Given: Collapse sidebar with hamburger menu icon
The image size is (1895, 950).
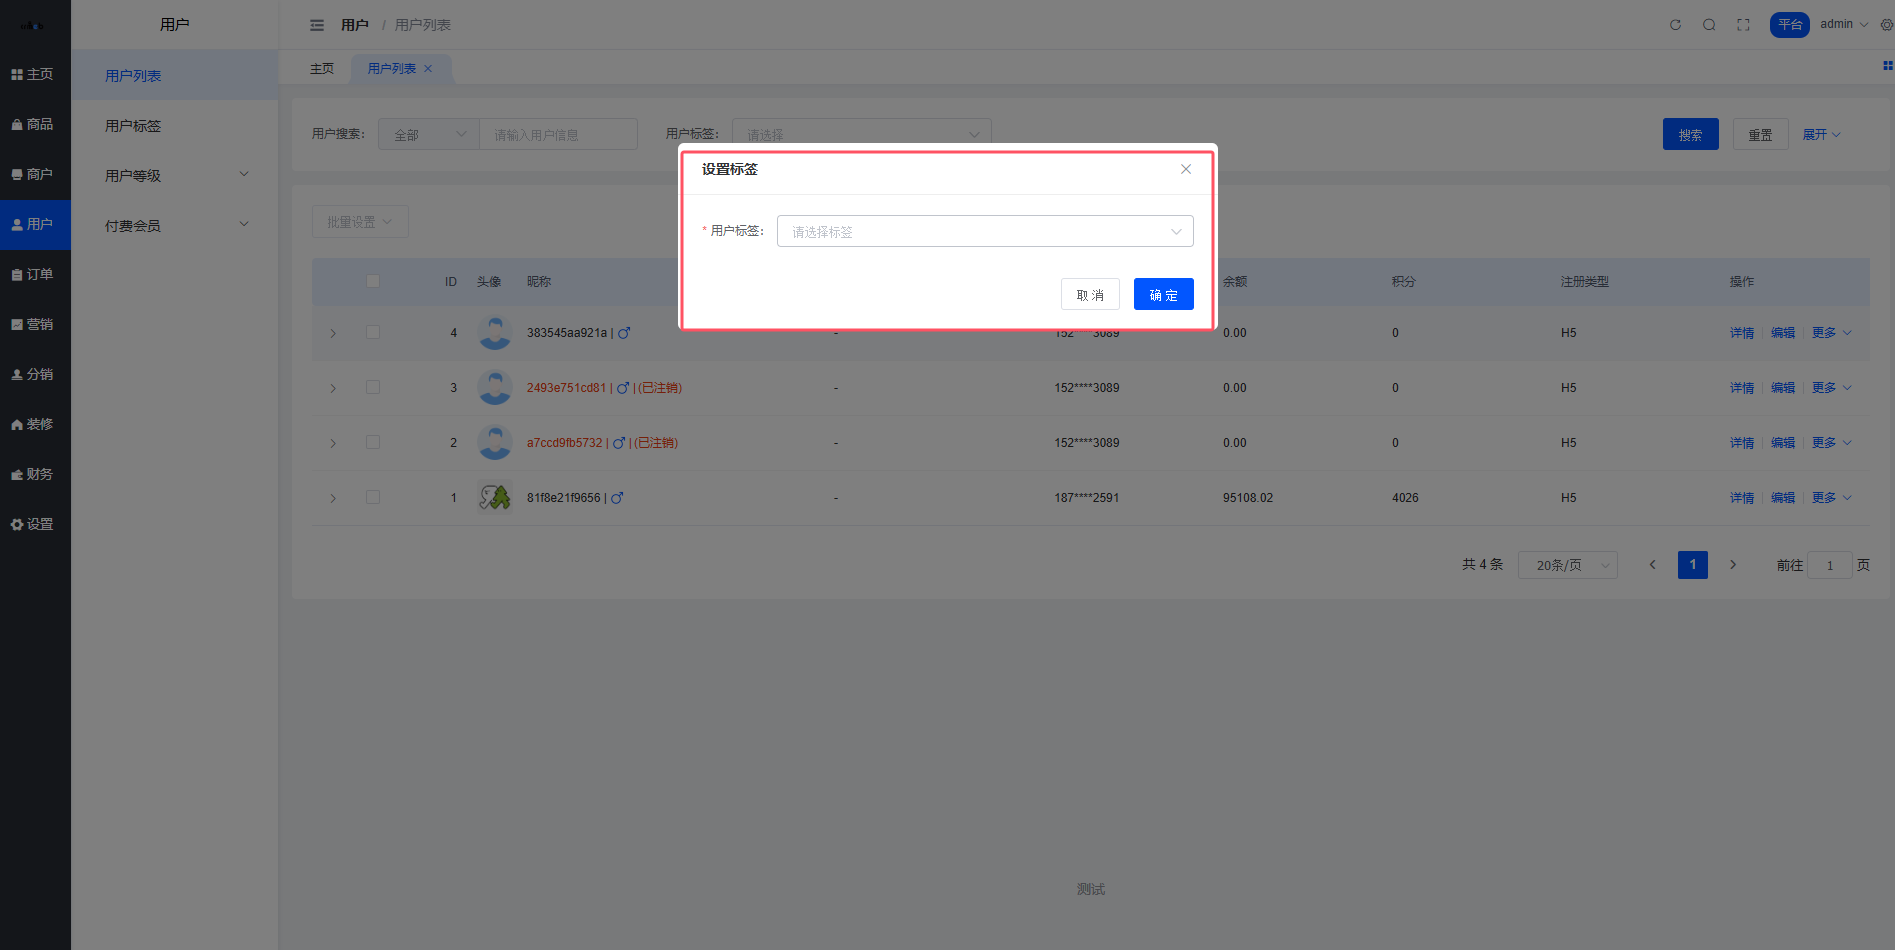Looking at the screenshot, I should 317,25.
